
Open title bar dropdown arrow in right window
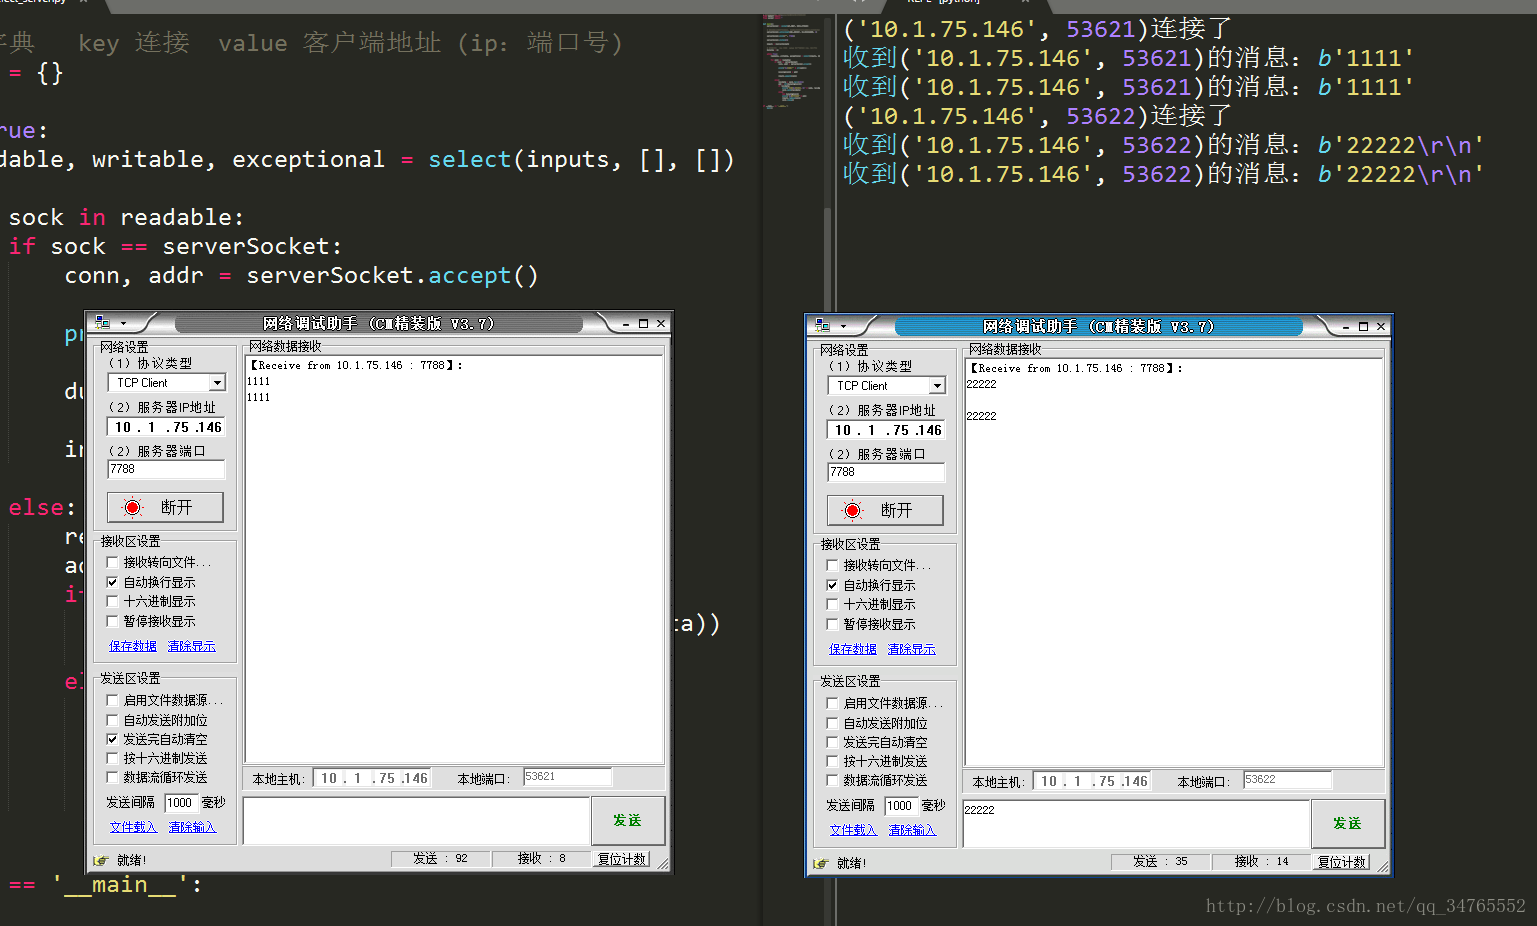pyautogui.click(x=843, y=327)
